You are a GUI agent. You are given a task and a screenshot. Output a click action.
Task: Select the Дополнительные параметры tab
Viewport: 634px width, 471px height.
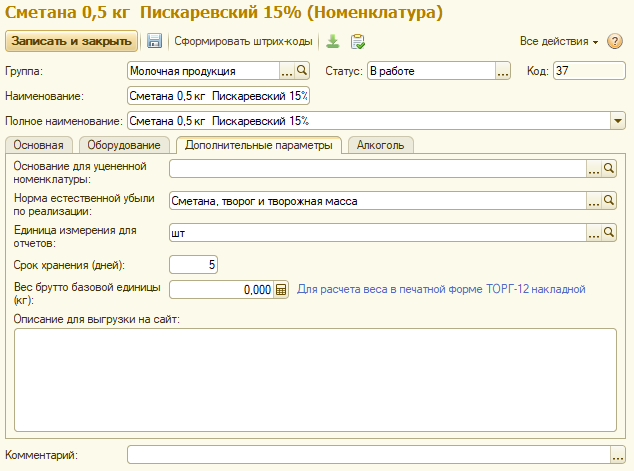[259, 145]
